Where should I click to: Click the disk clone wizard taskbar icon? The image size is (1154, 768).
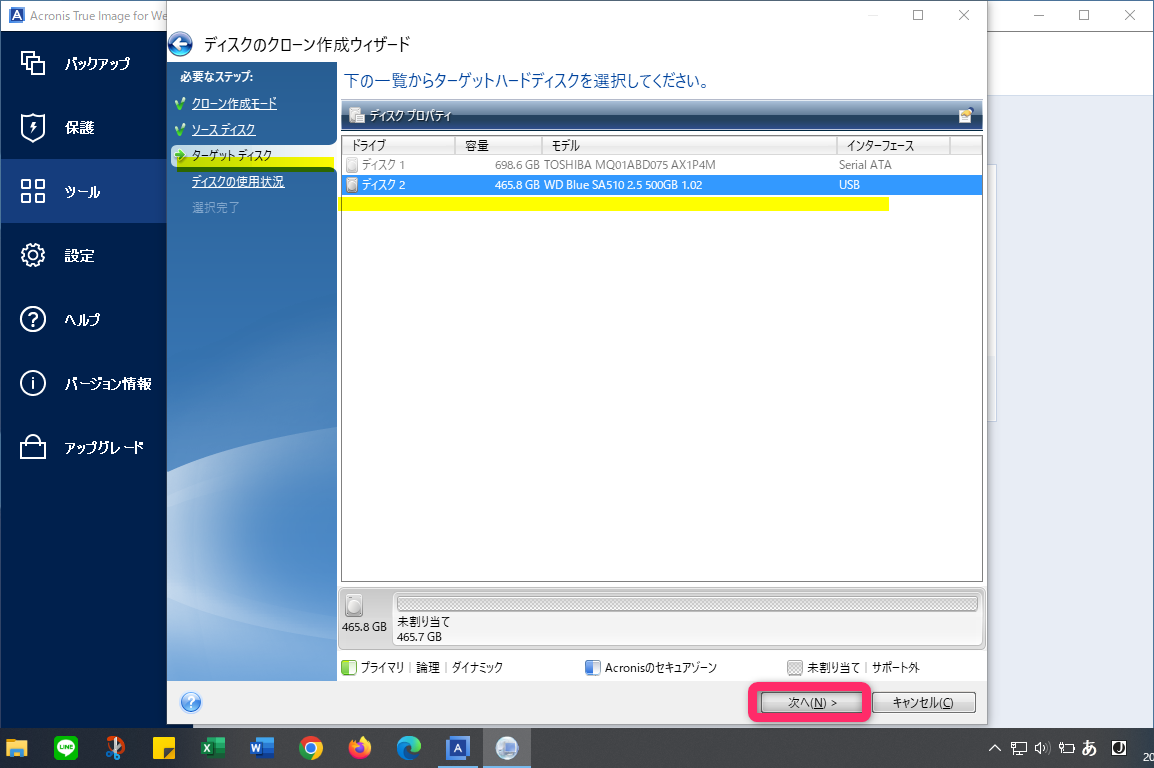[x=506, y=748]
